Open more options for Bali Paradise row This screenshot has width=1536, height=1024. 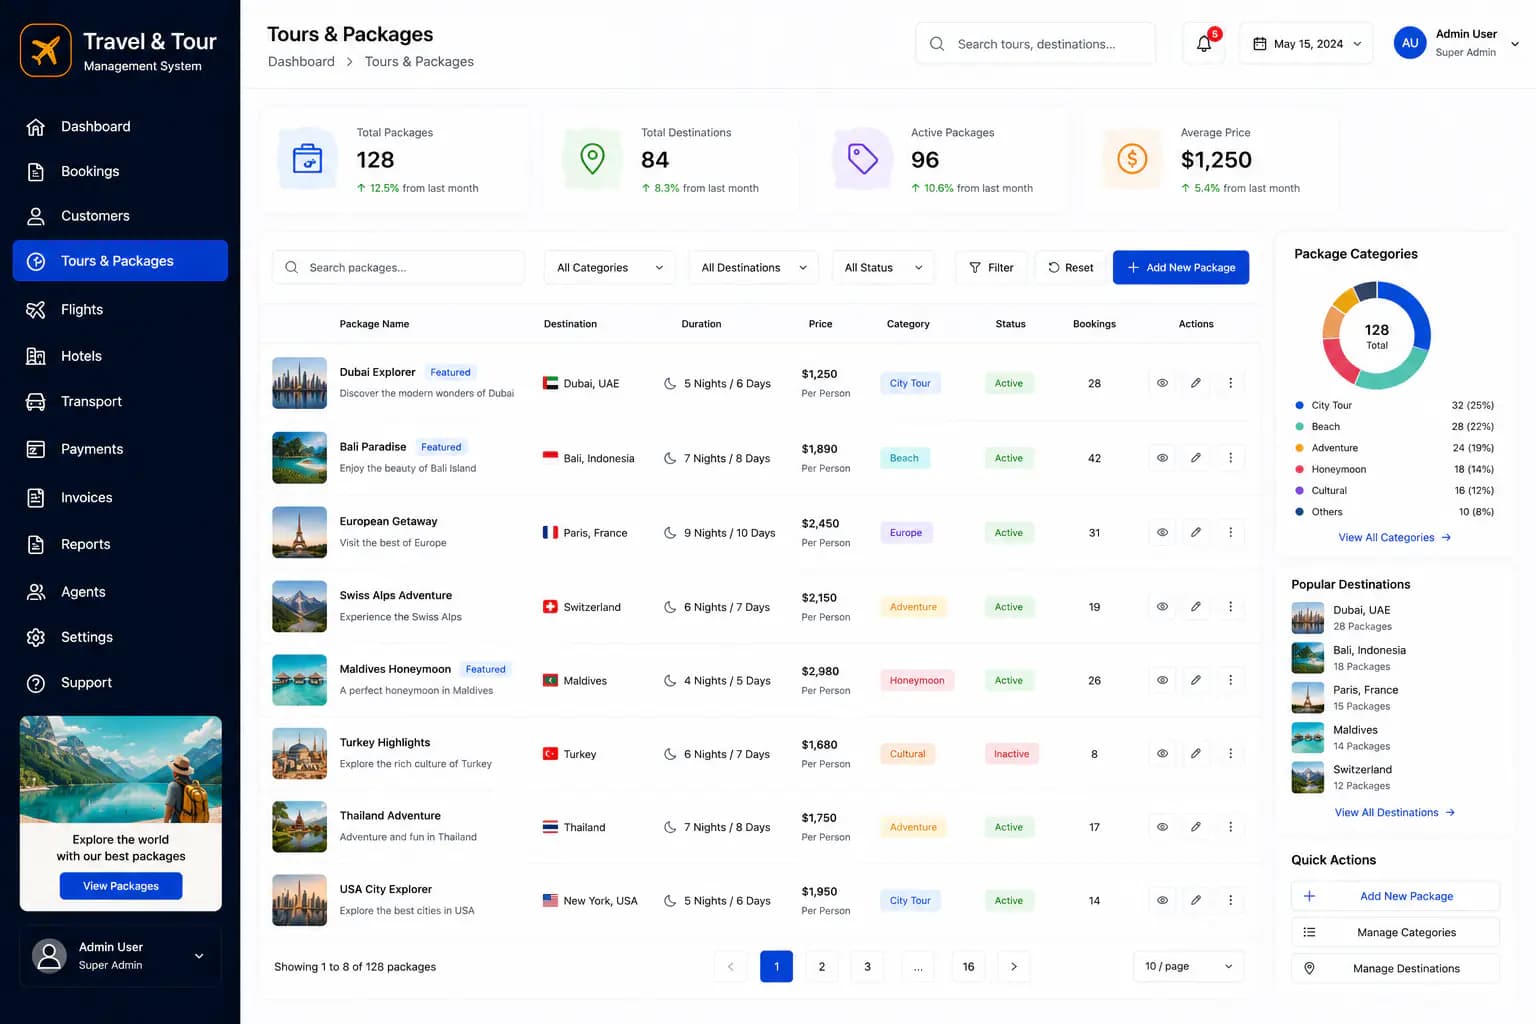[x=1230, y=458]
